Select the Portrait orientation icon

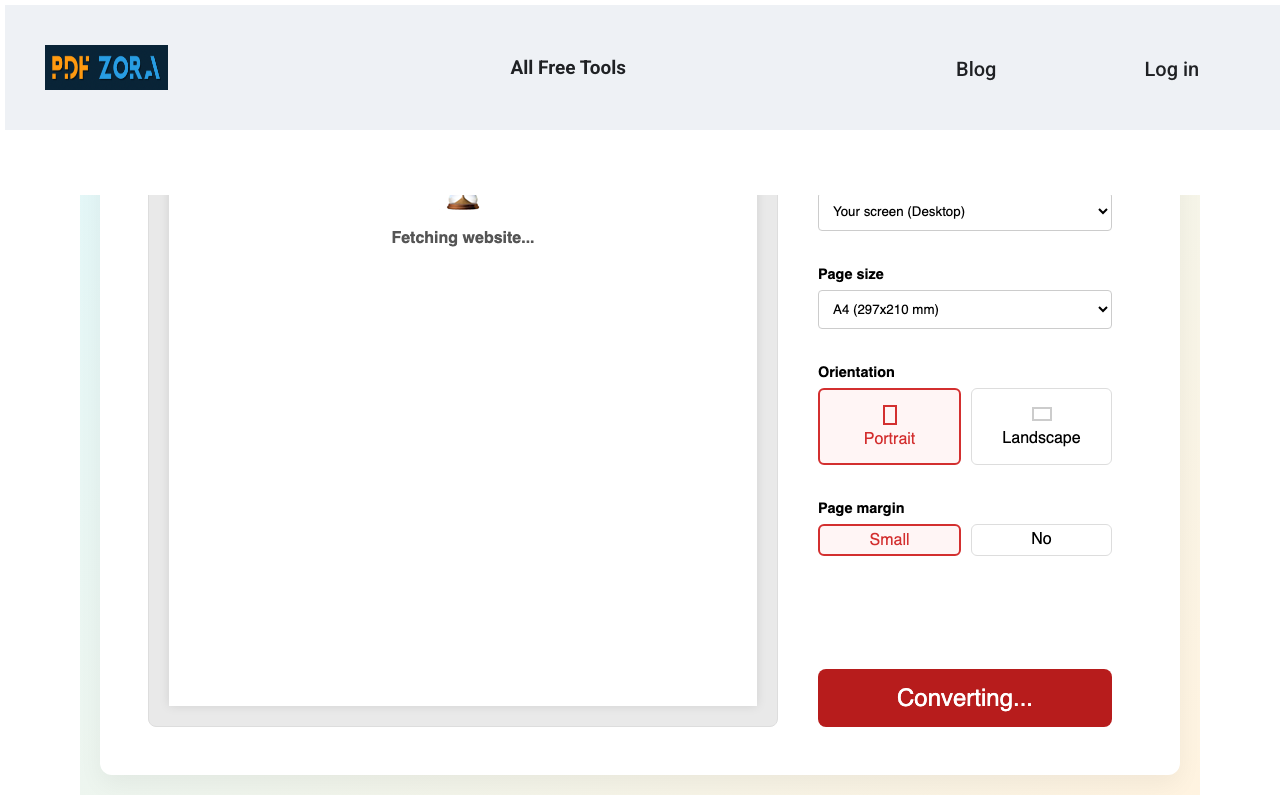pyautogui.click(x=889, y=413)
